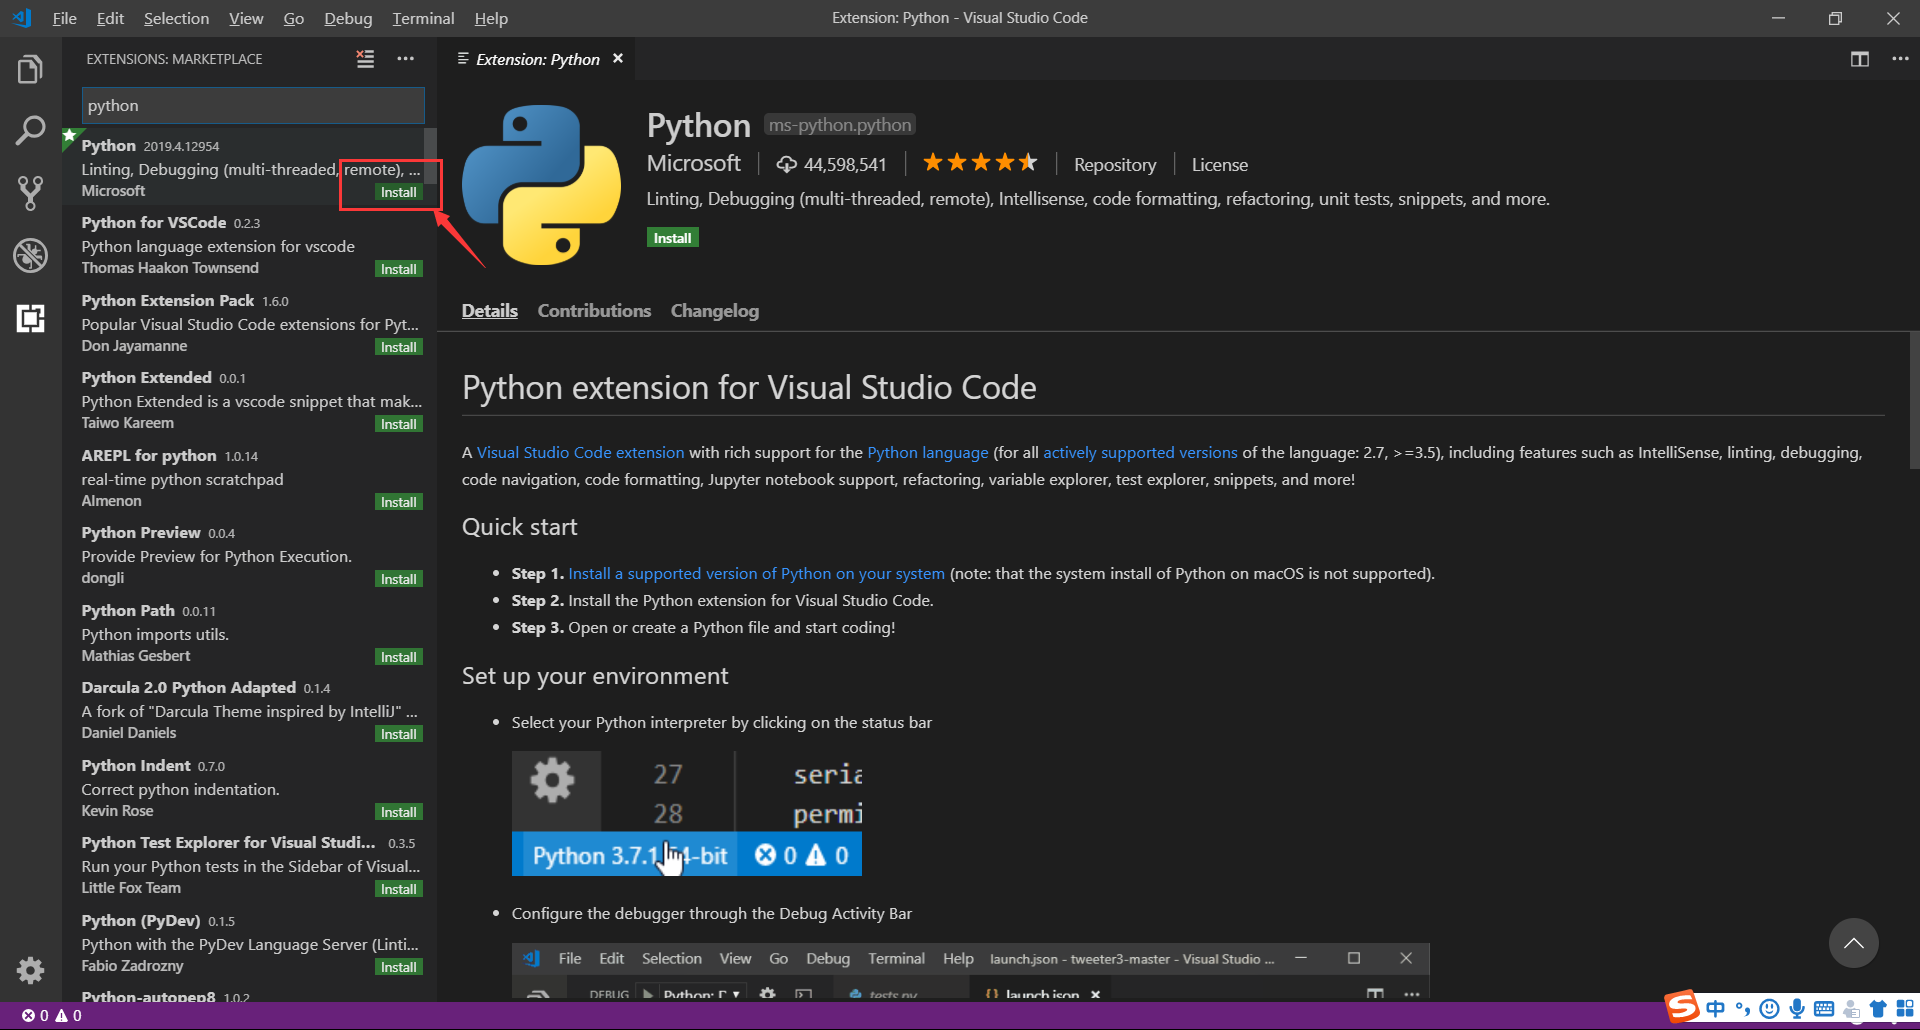Image resolution: width=1920 pixels, height=1030 pixels.
Task: Install Microsoft Python extension from the list
Action: [399, 192]
